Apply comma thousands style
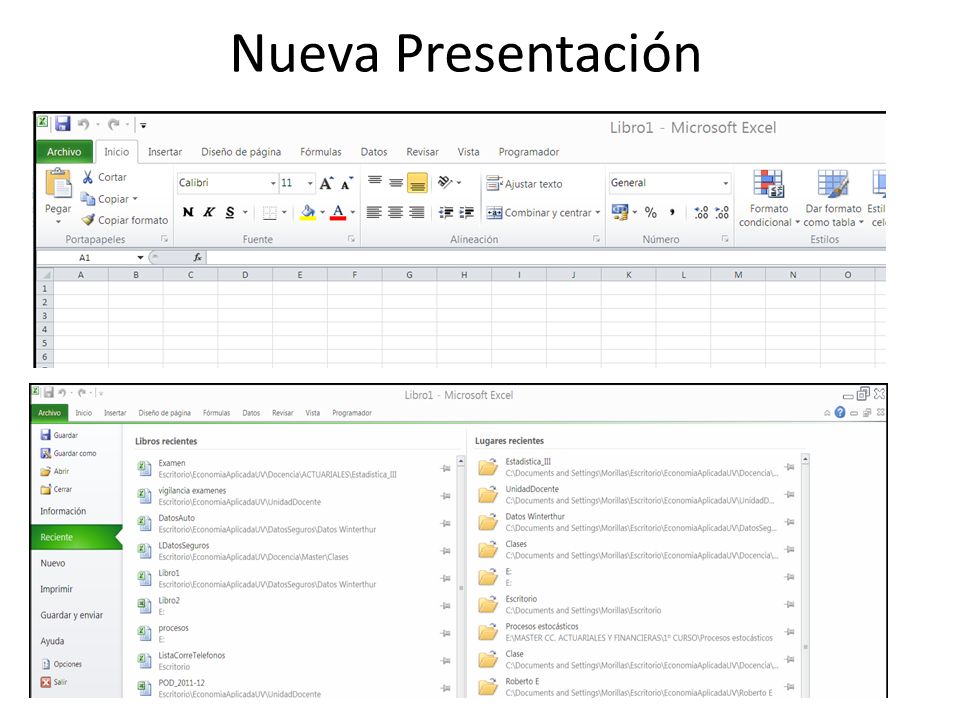 (672, 212)
